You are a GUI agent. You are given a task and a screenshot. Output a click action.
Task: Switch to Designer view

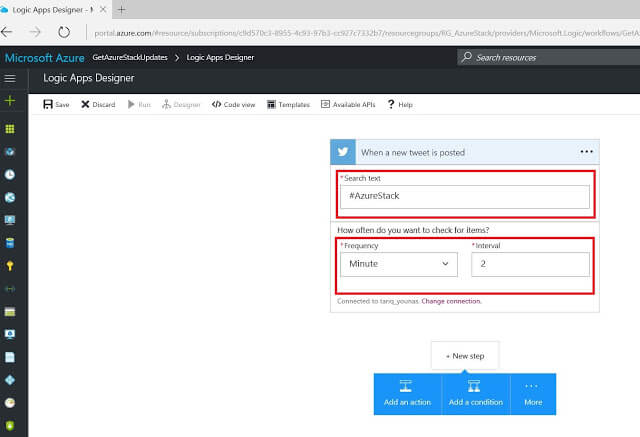(181, 105)
